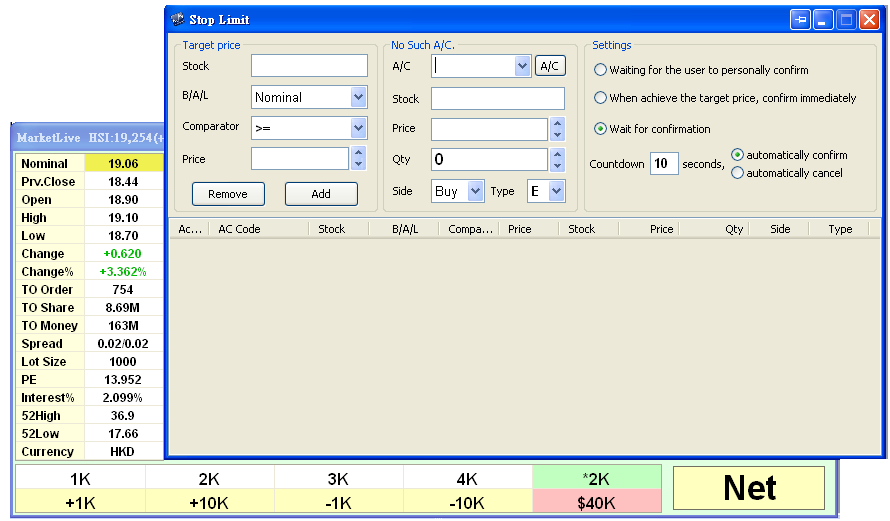Click the pin window icon in title bar
Image resolution: width=890 pixels, height=521 pixels.
800,20
